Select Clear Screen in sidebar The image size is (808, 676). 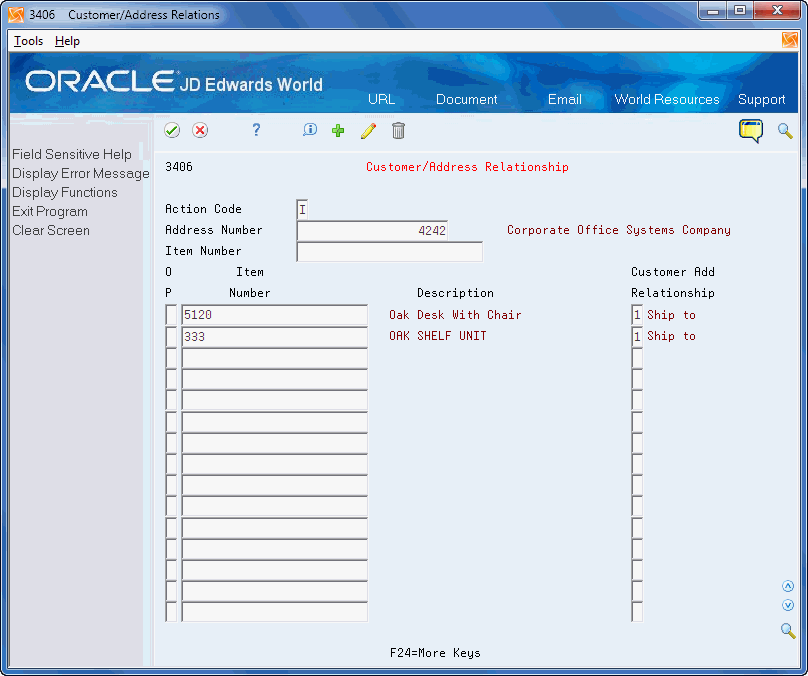pos(51,230)
